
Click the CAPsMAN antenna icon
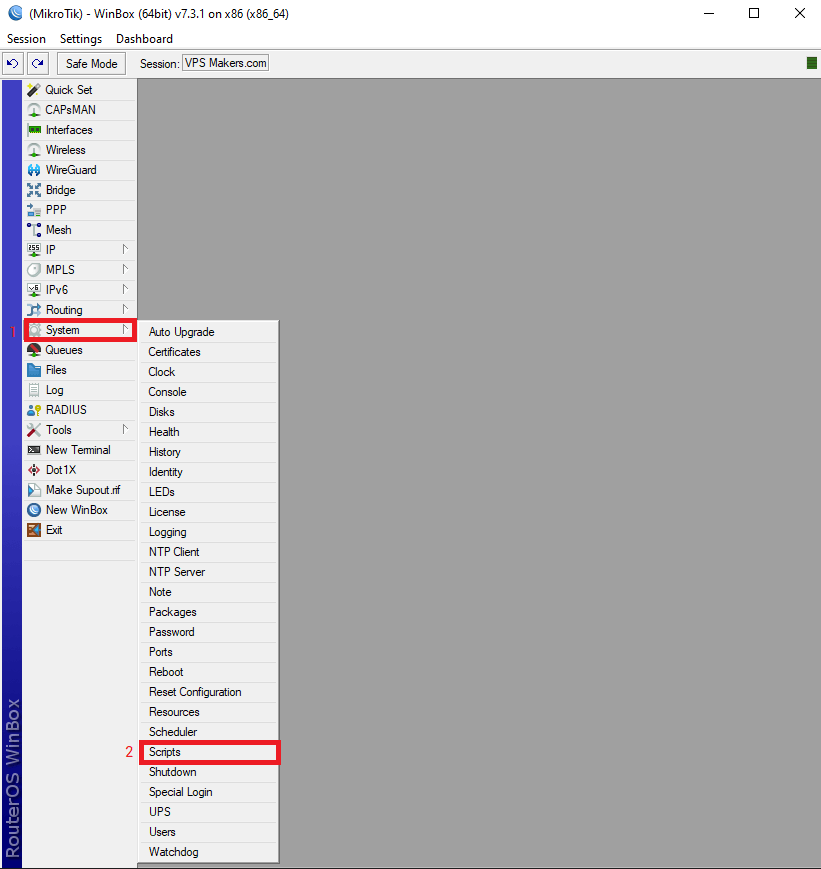tap(34, 110)
